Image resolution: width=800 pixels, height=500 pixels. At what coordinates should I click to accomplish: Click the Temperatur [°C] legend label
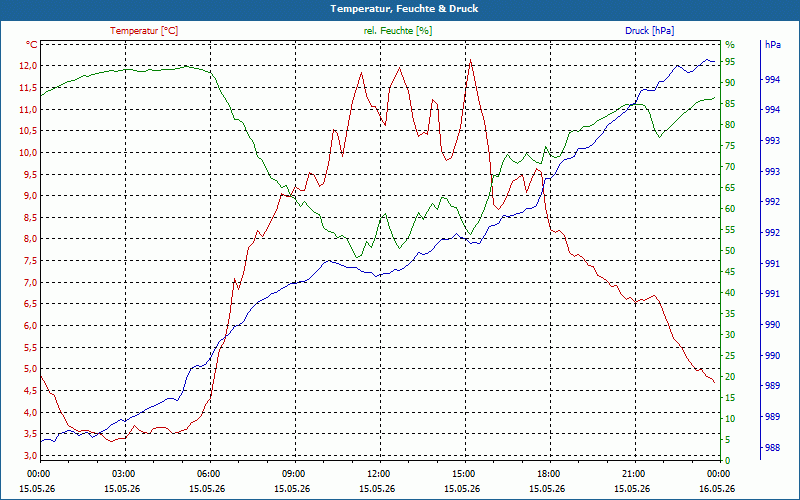(x=144, y=31)
